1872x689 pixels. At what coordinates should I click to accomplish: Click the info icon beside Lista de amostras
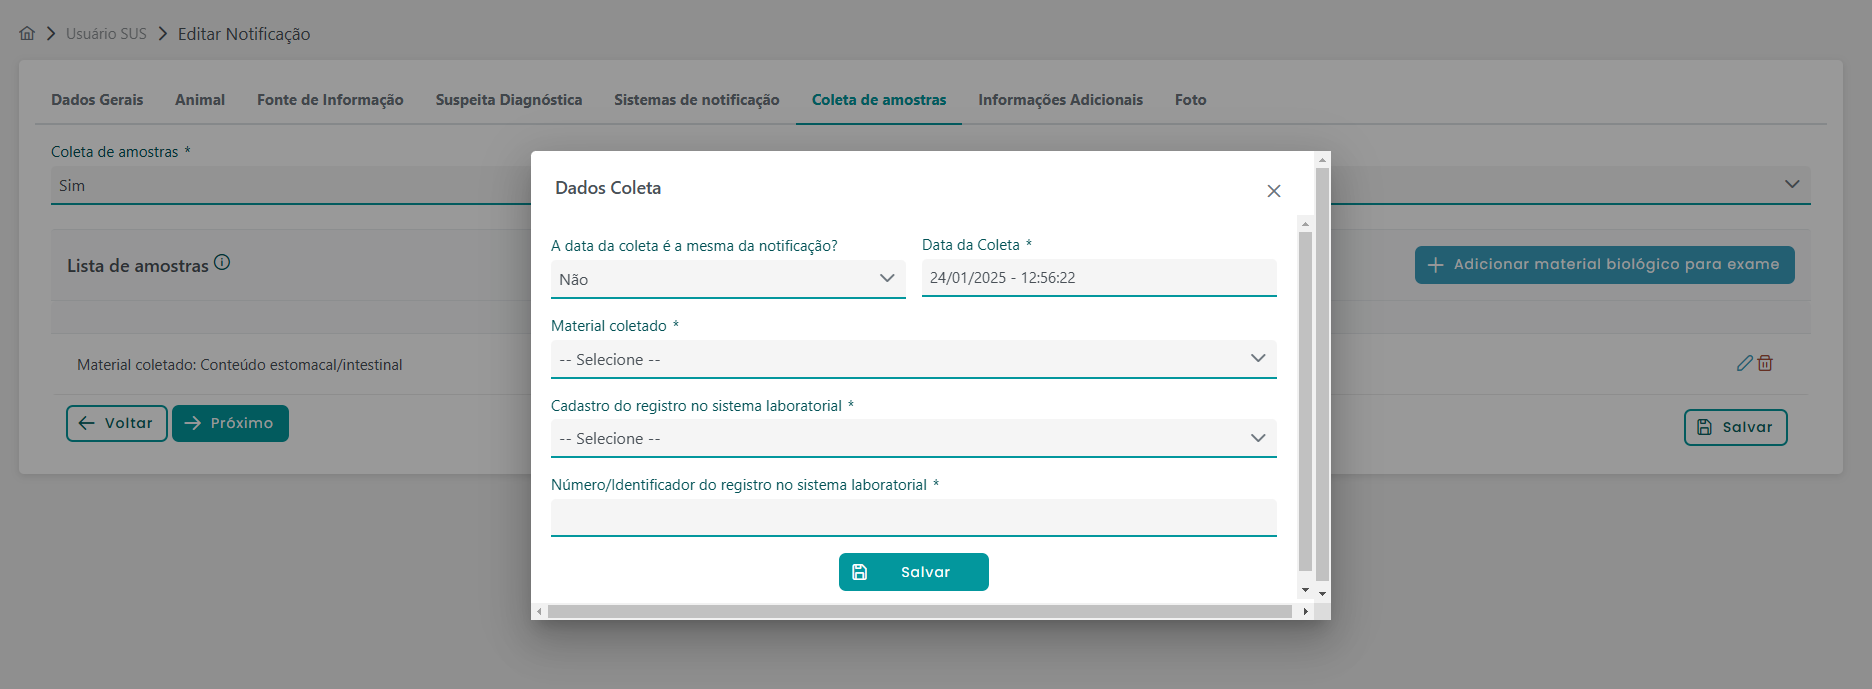click(222, 263)
